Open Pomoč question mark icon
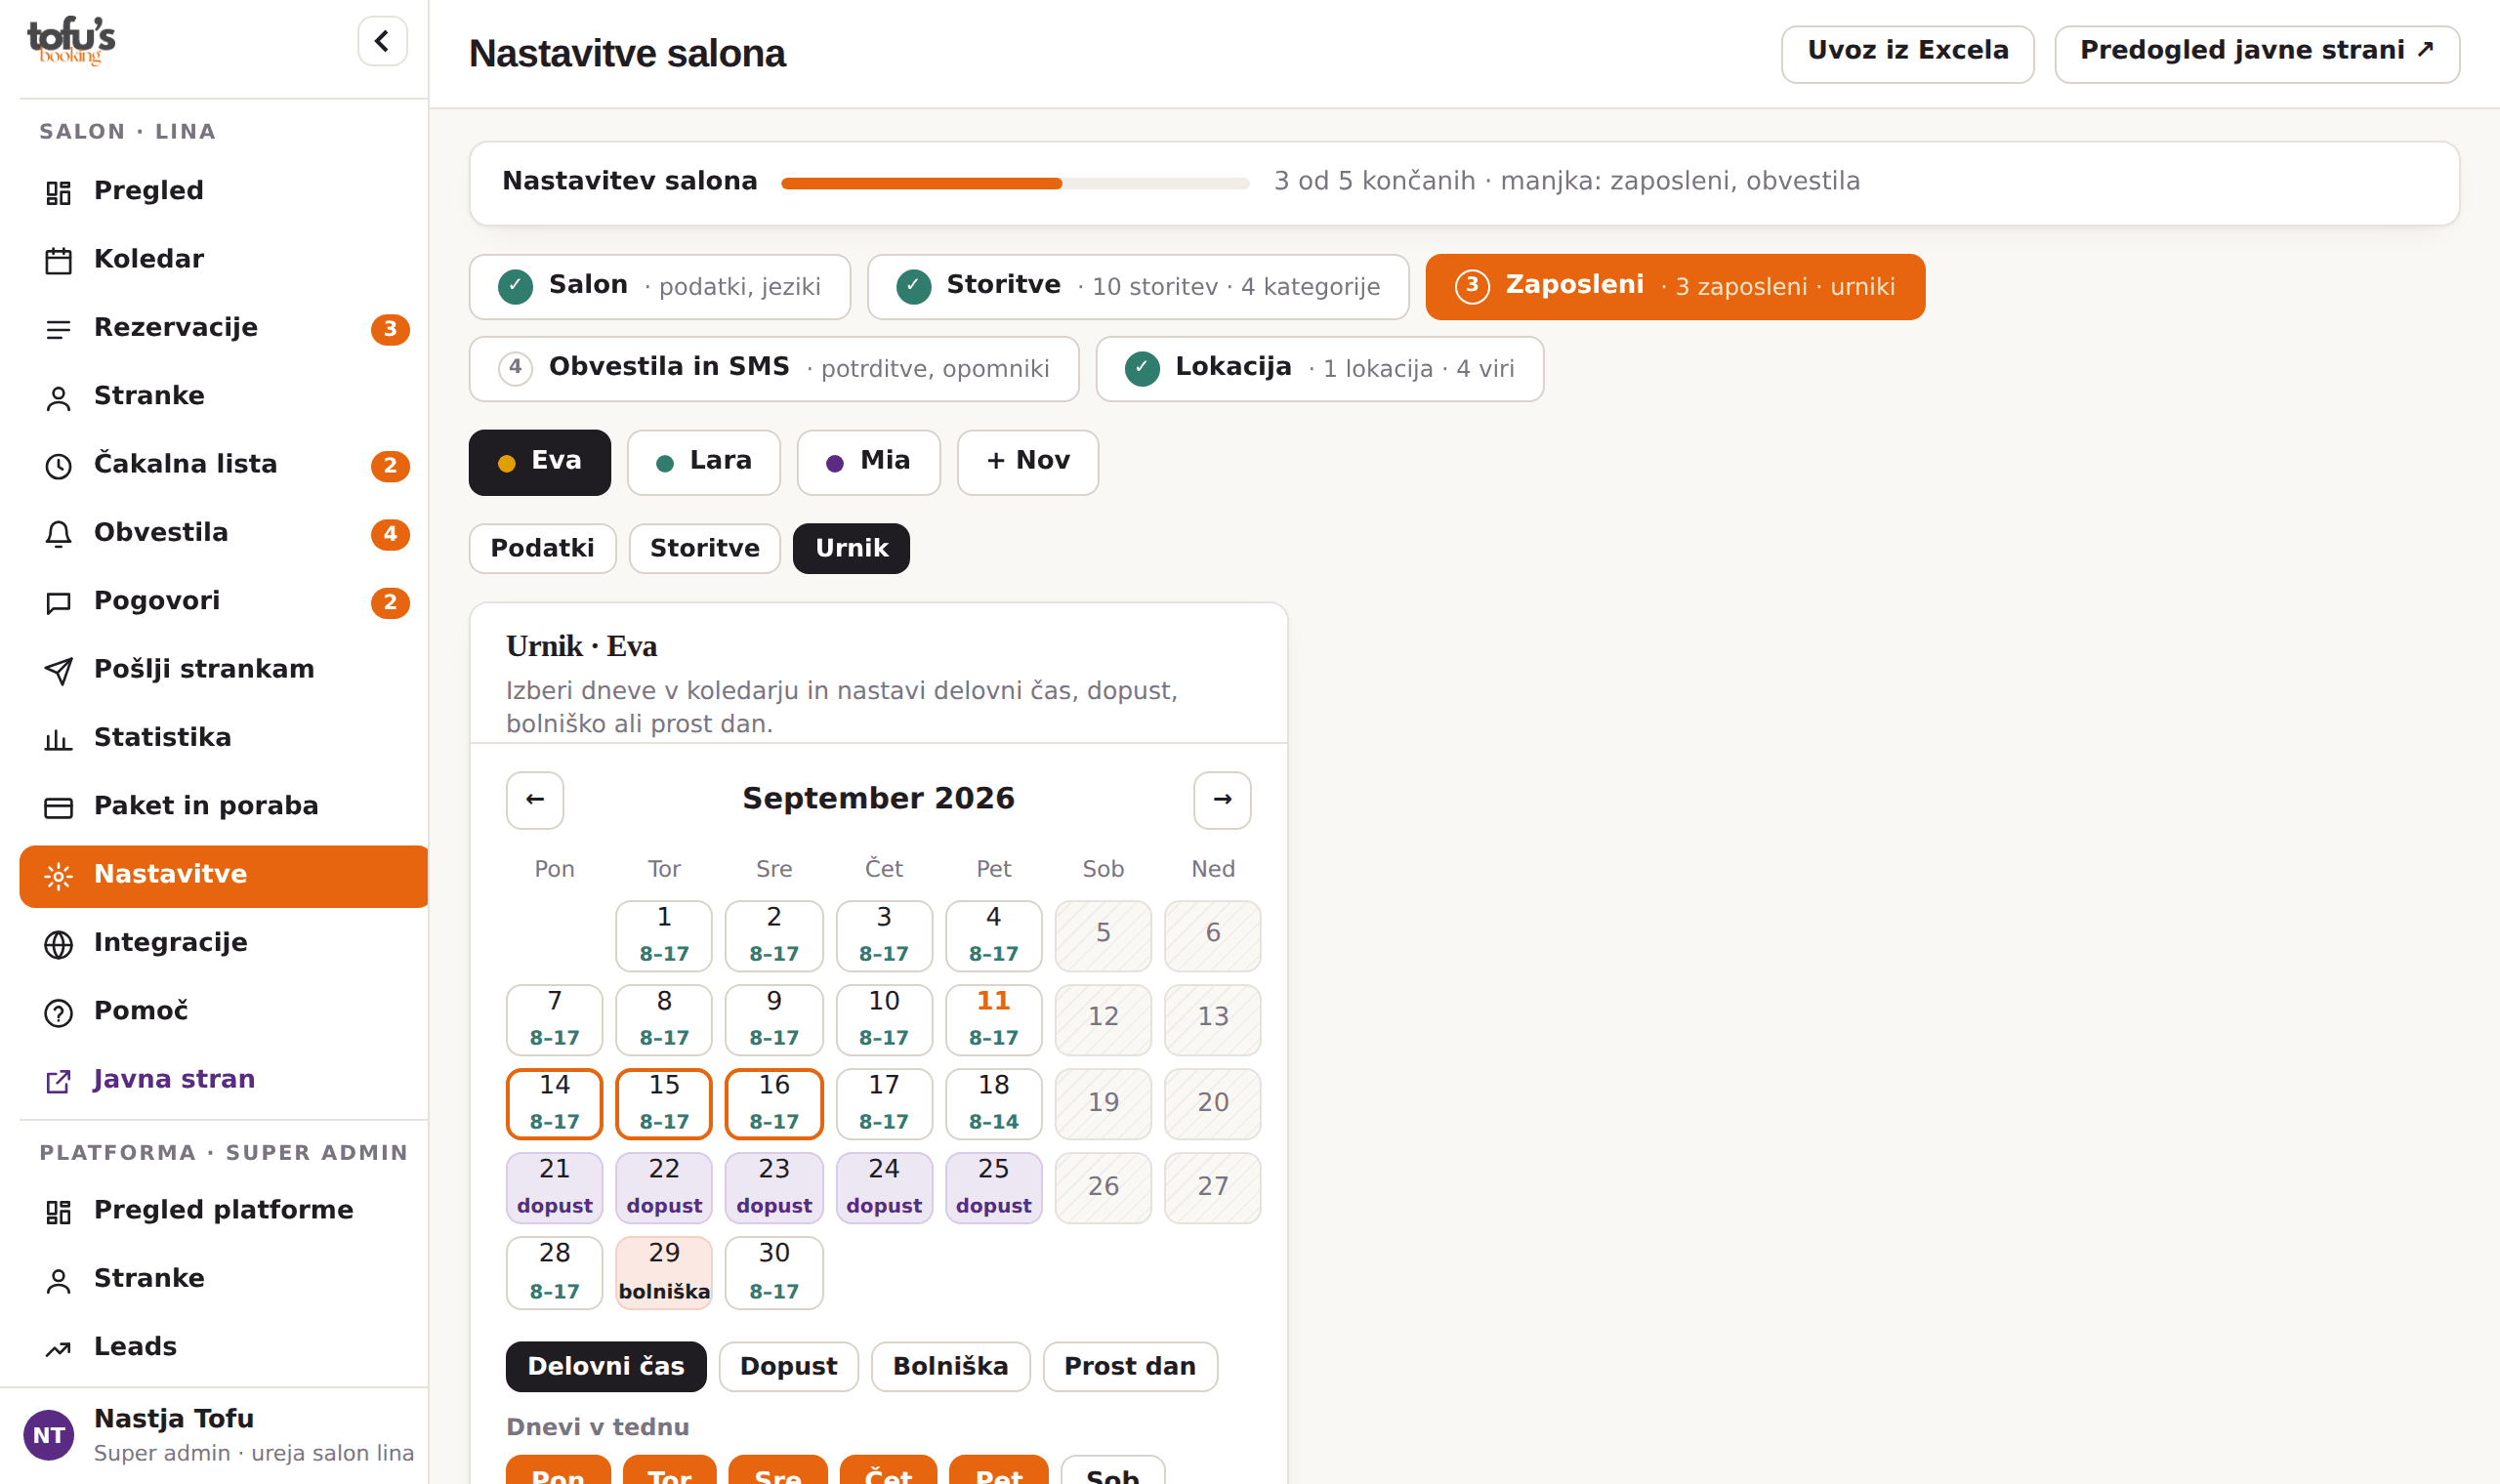The width and height of the screenshot is (2500, 1484). 59,1012
